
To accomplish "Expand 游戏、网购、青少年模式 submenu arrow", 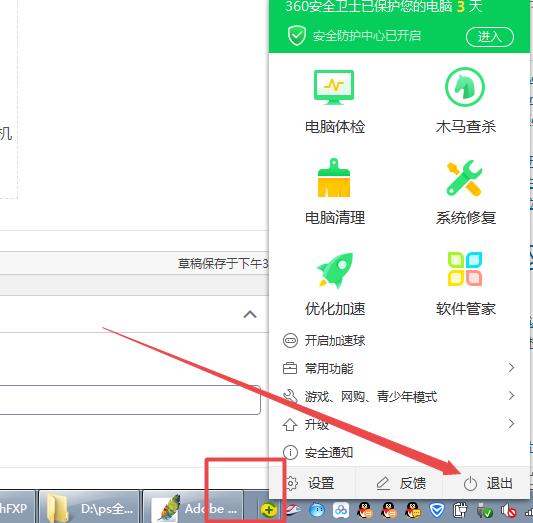I will (511, 395).
